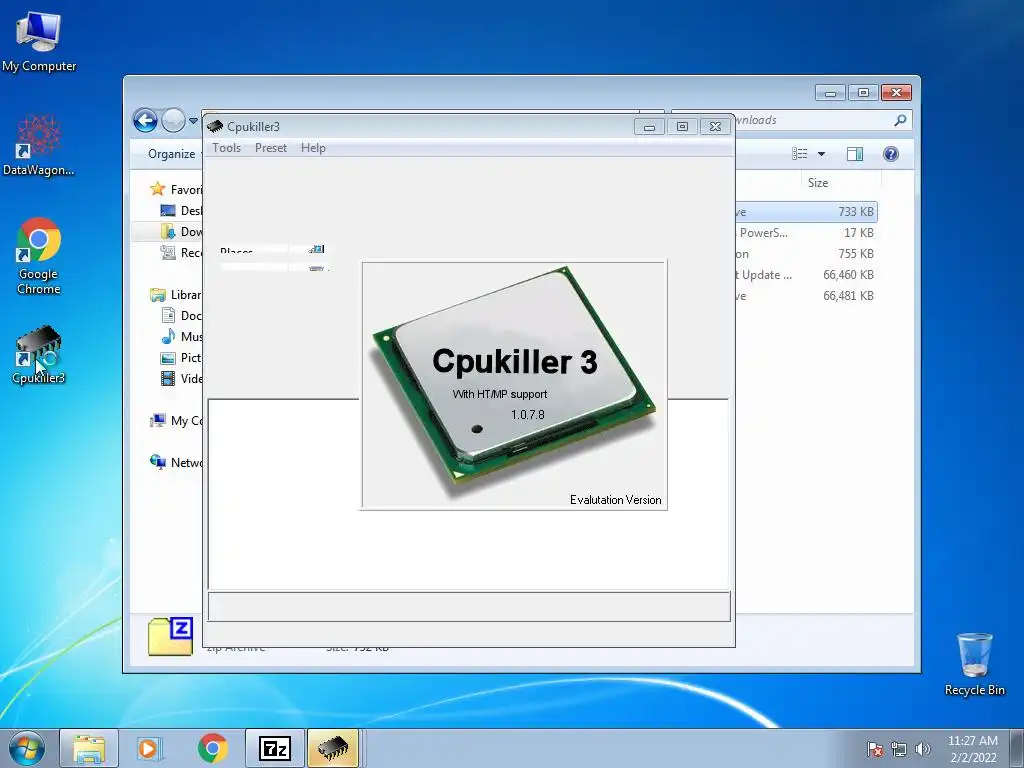Click the Explorer search magnifier icon
This screenshot has height=768, width=1024.
(901, 120)
